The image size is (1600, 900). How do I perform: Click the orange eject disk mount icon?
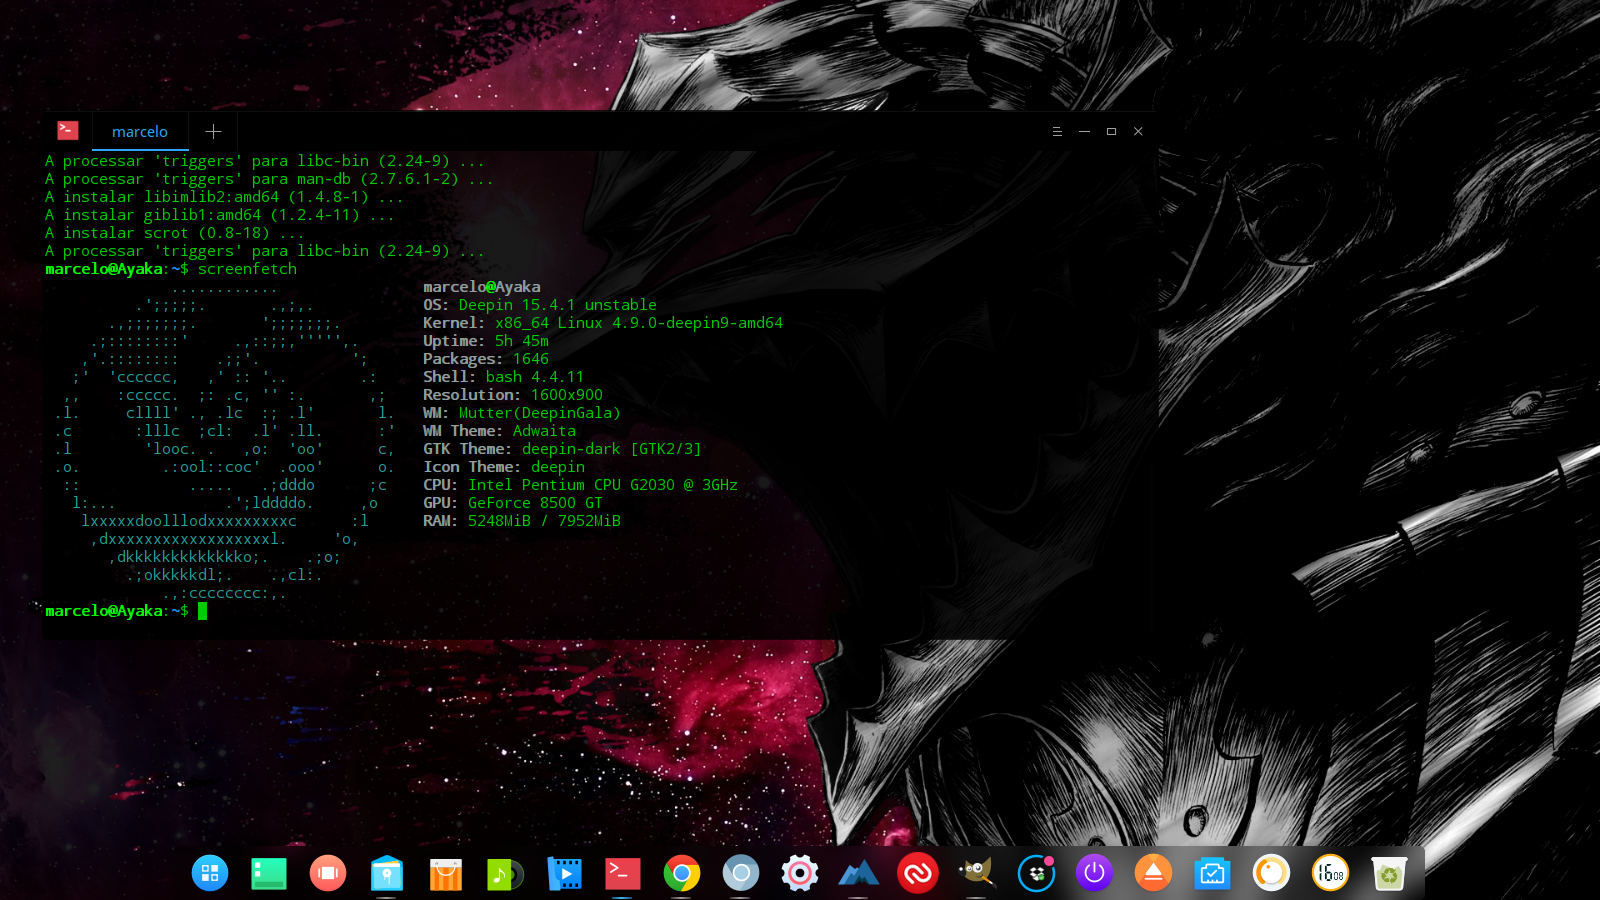1153,873
